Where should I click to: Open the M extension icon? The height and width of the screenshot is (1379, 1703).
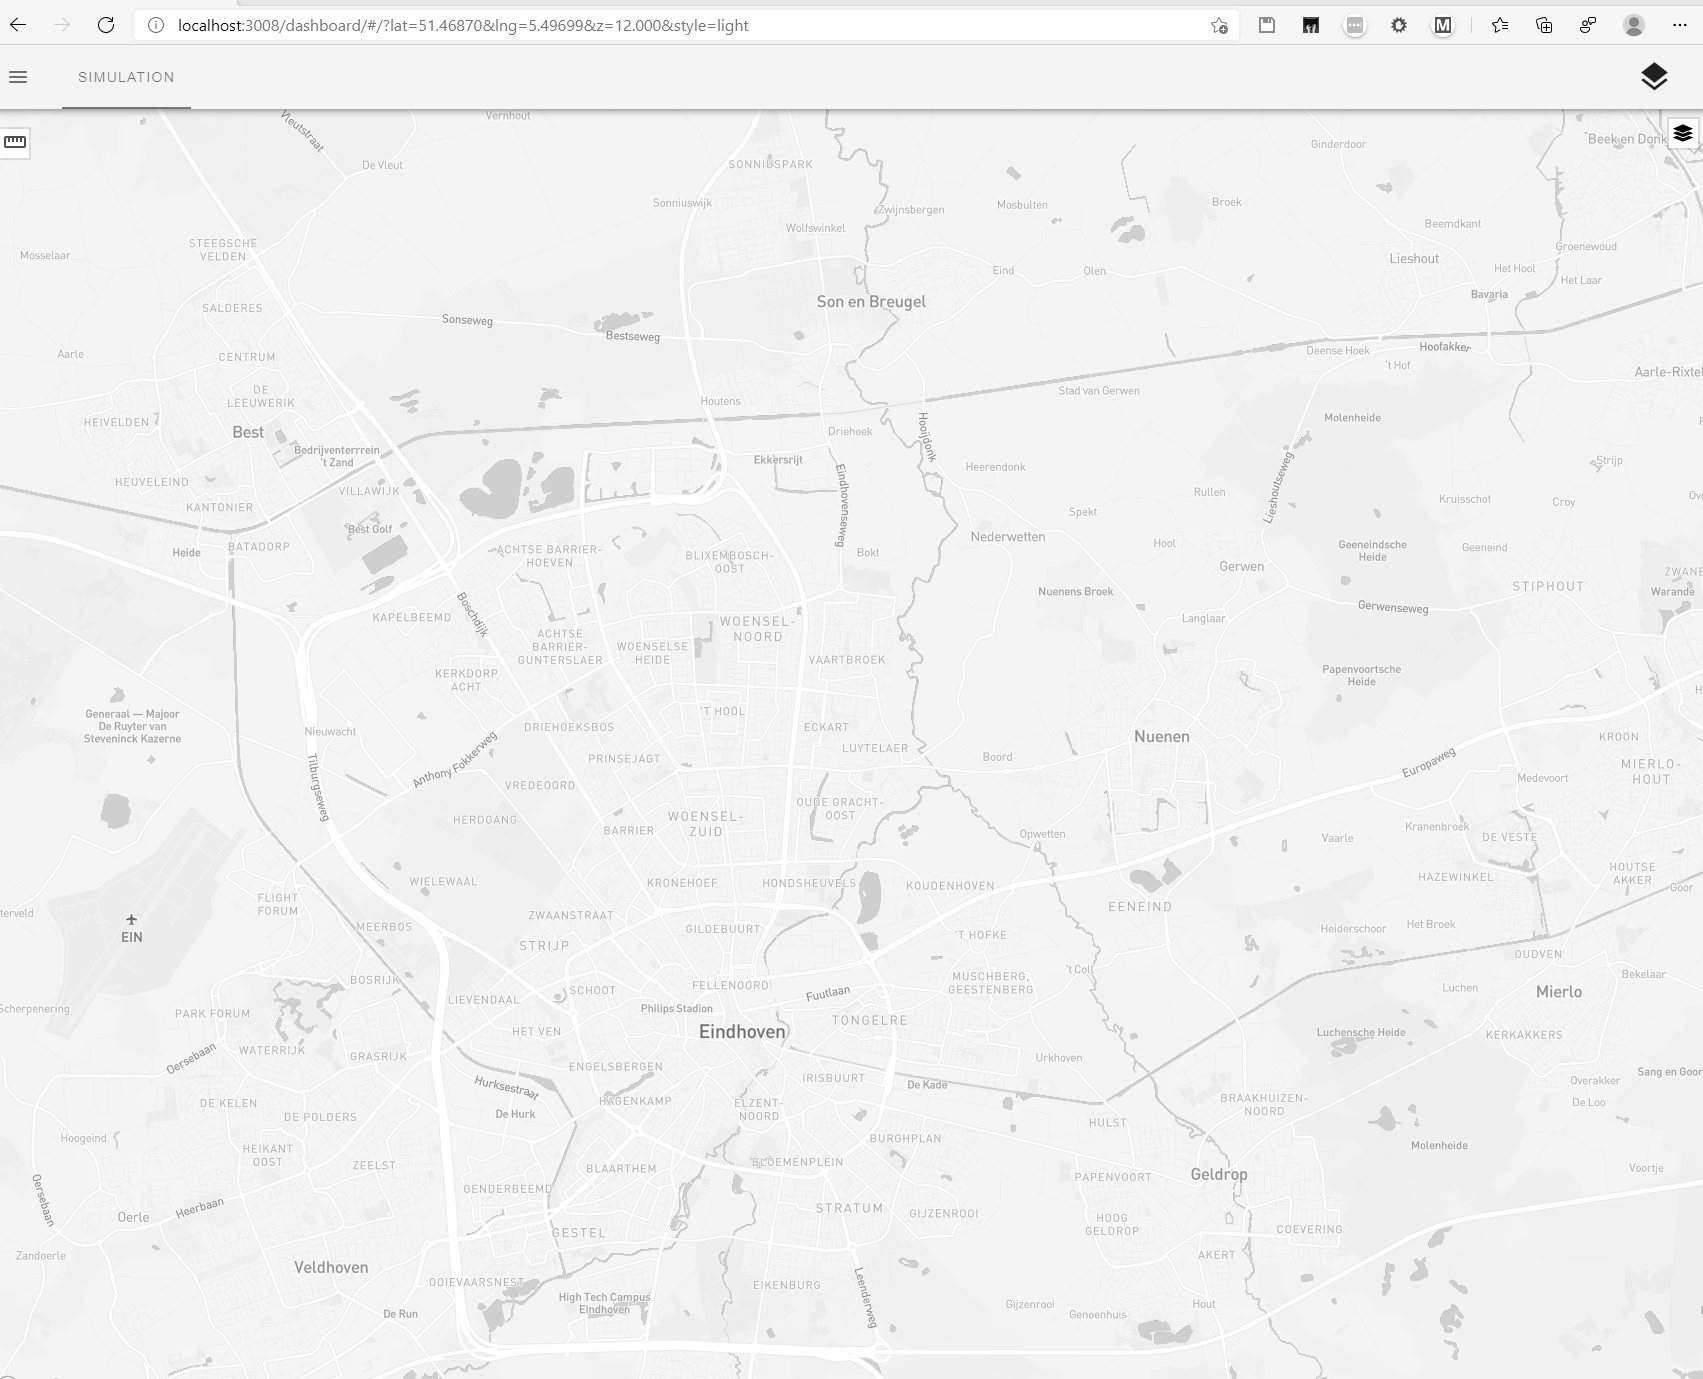(x=1443, y=26)
